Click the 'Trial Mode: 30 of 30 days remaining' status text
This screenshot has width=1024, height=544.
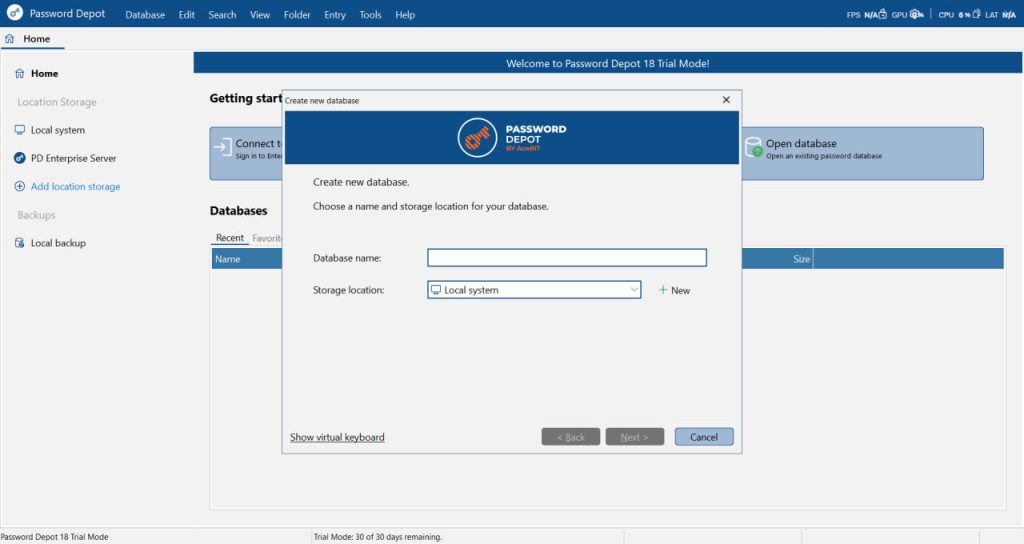pos(377,537)
